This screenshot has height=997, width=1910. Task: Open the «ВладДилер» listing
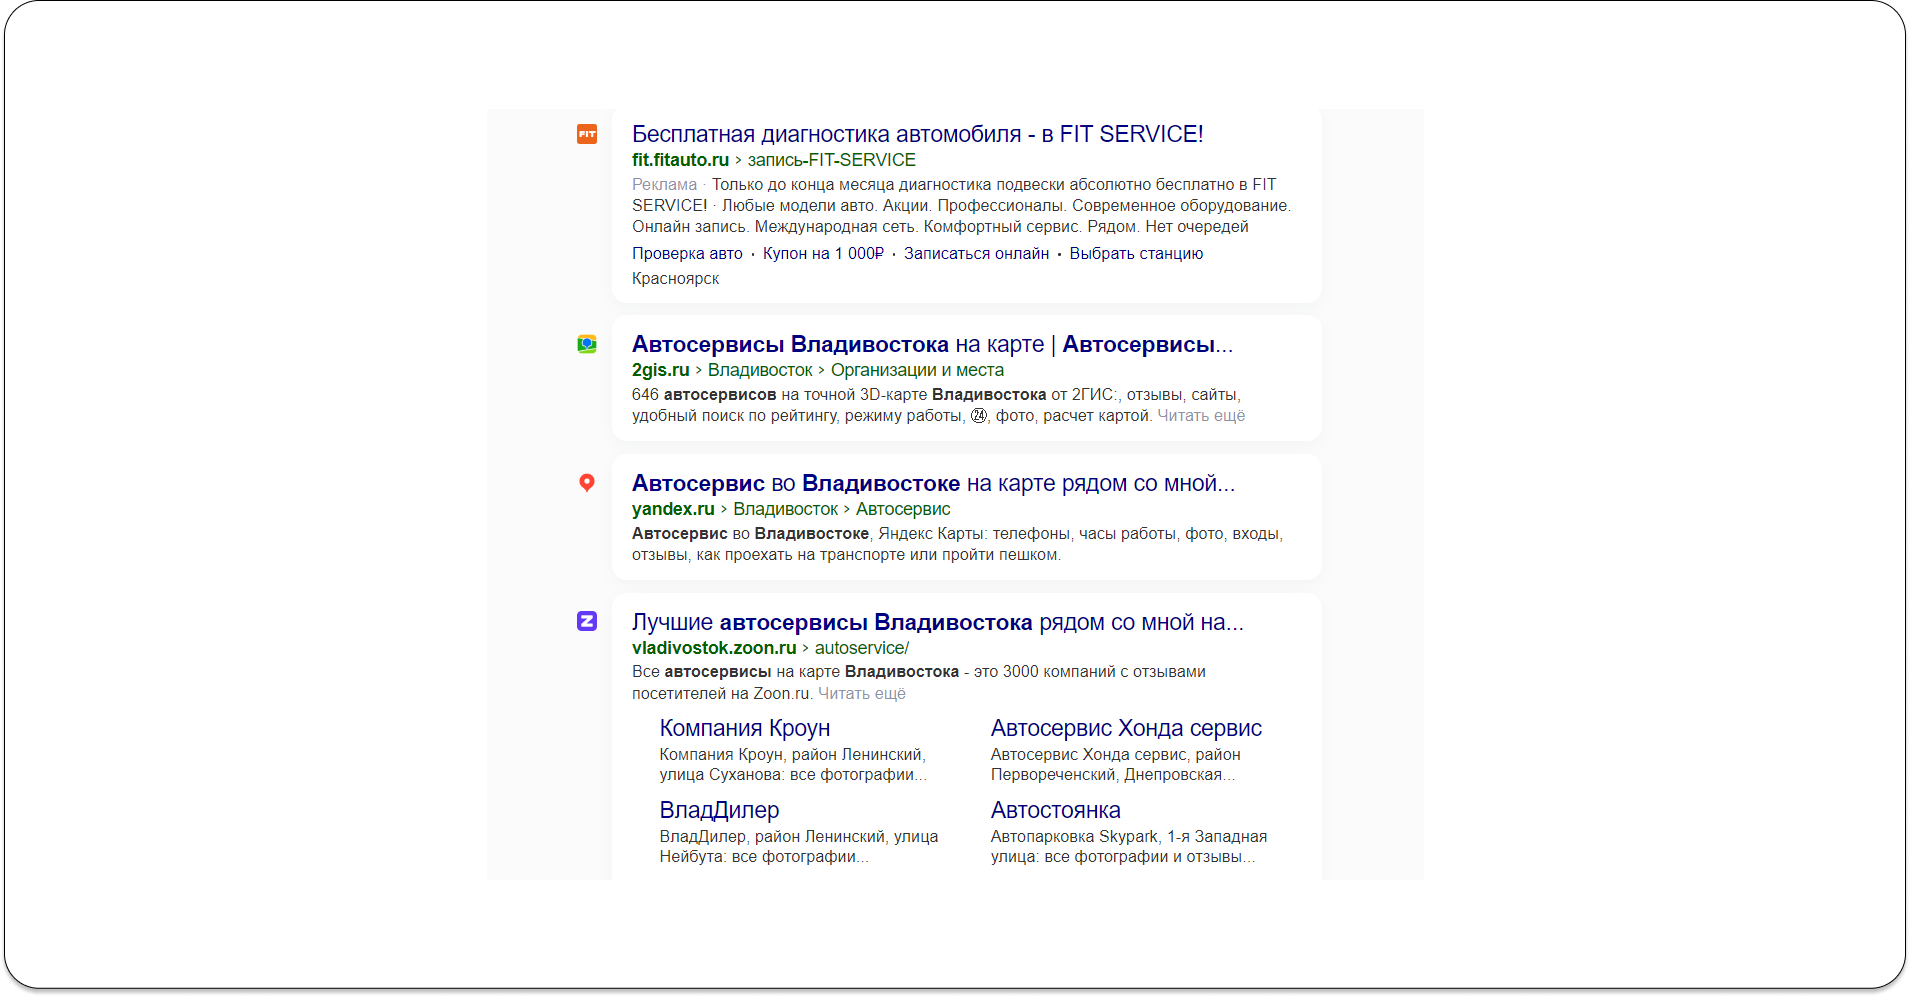(718, 809)
